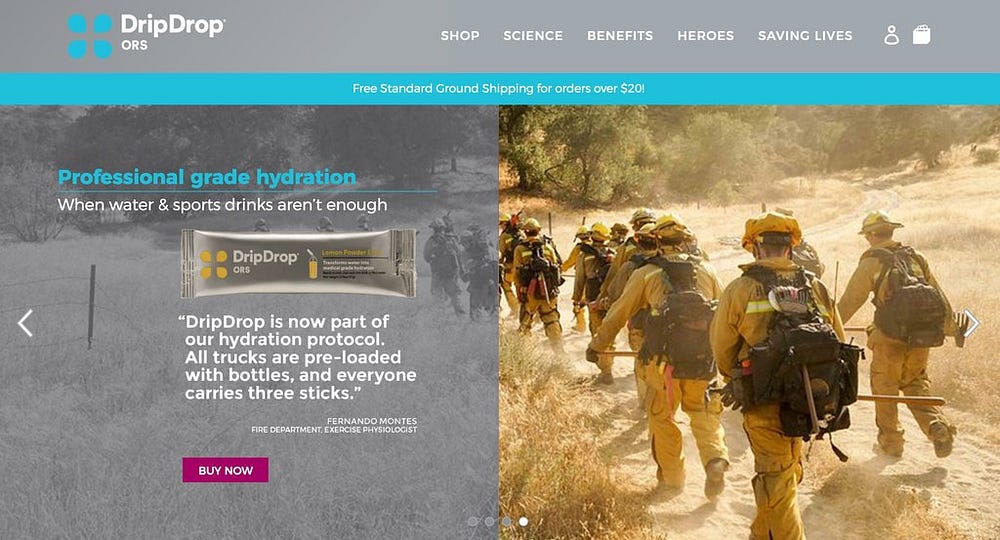
Task: Click the Professional grade hydration heading
Action: (207, 177)
